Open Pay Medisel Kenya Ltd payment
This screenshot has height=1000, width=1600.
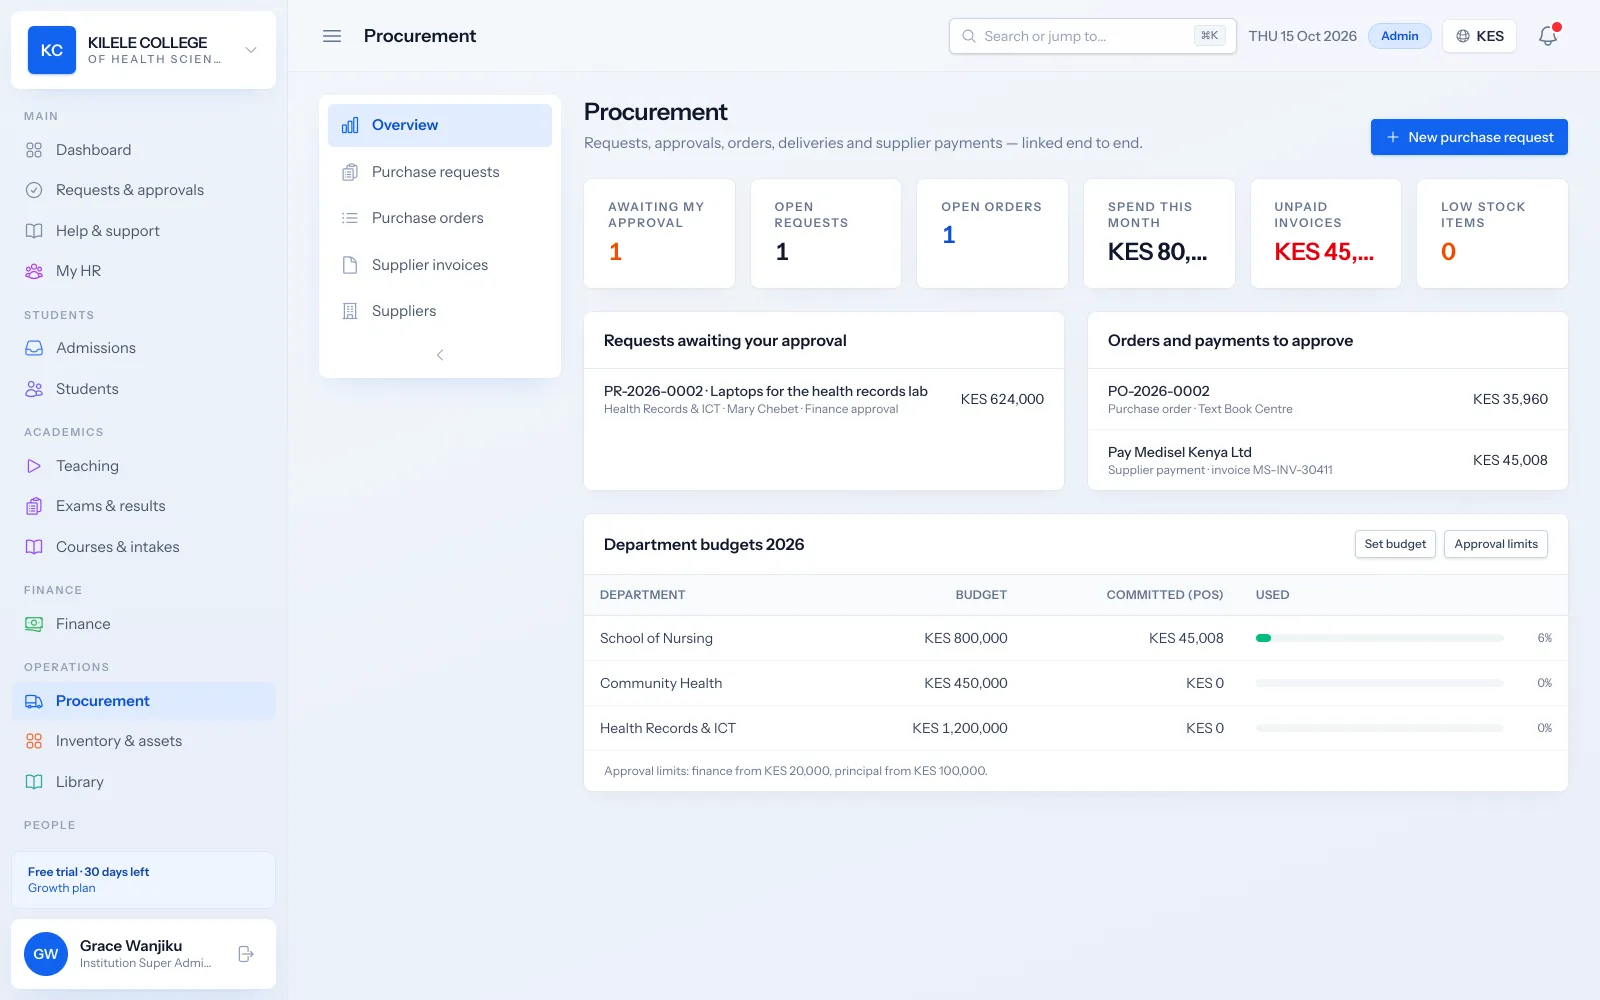point(1328,460)
